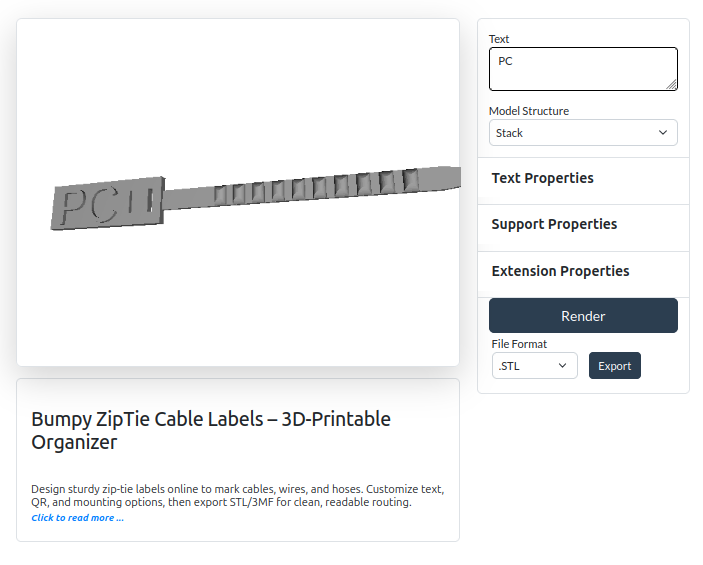Click the resize handle of the Text box
This screenshot has width=703, height=565.
tap(671, 84)
